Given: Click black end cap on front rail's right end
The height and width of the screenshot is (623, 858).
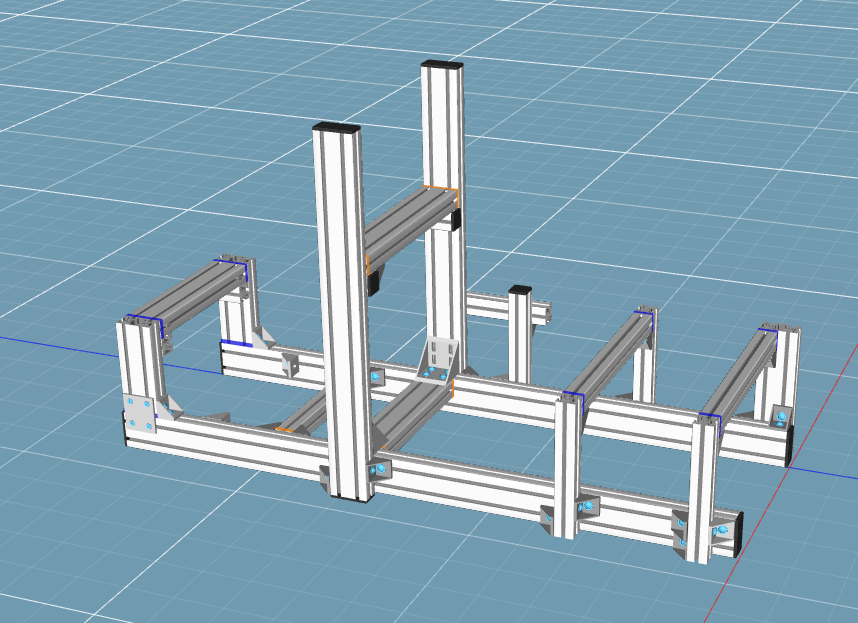Looking at the screenshot, I should tap(739, 533).
